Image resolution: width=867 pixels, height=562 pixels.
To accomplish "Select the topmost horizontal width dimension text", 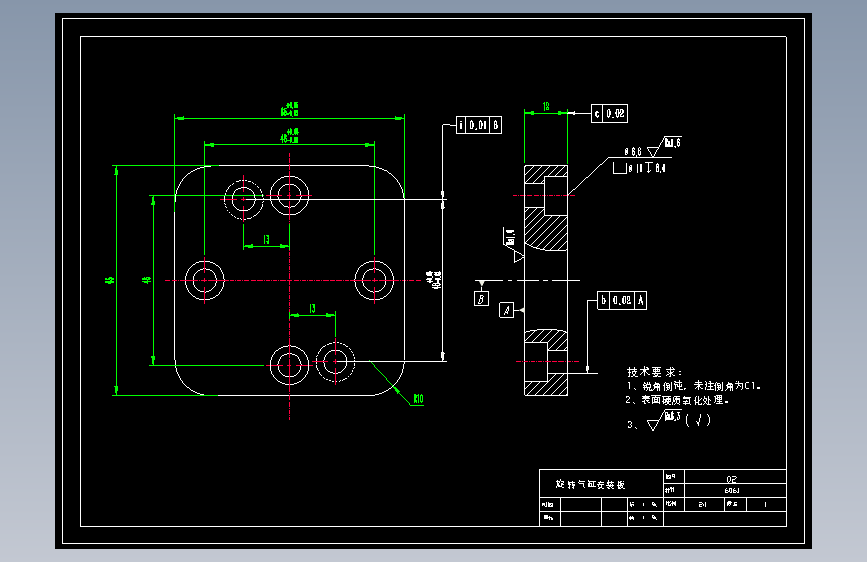I will click(289, 110).
